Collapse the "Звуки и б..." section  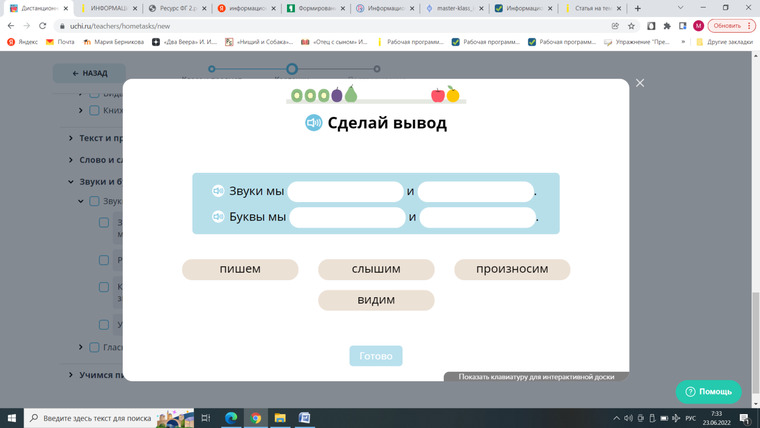pos(70,182)
